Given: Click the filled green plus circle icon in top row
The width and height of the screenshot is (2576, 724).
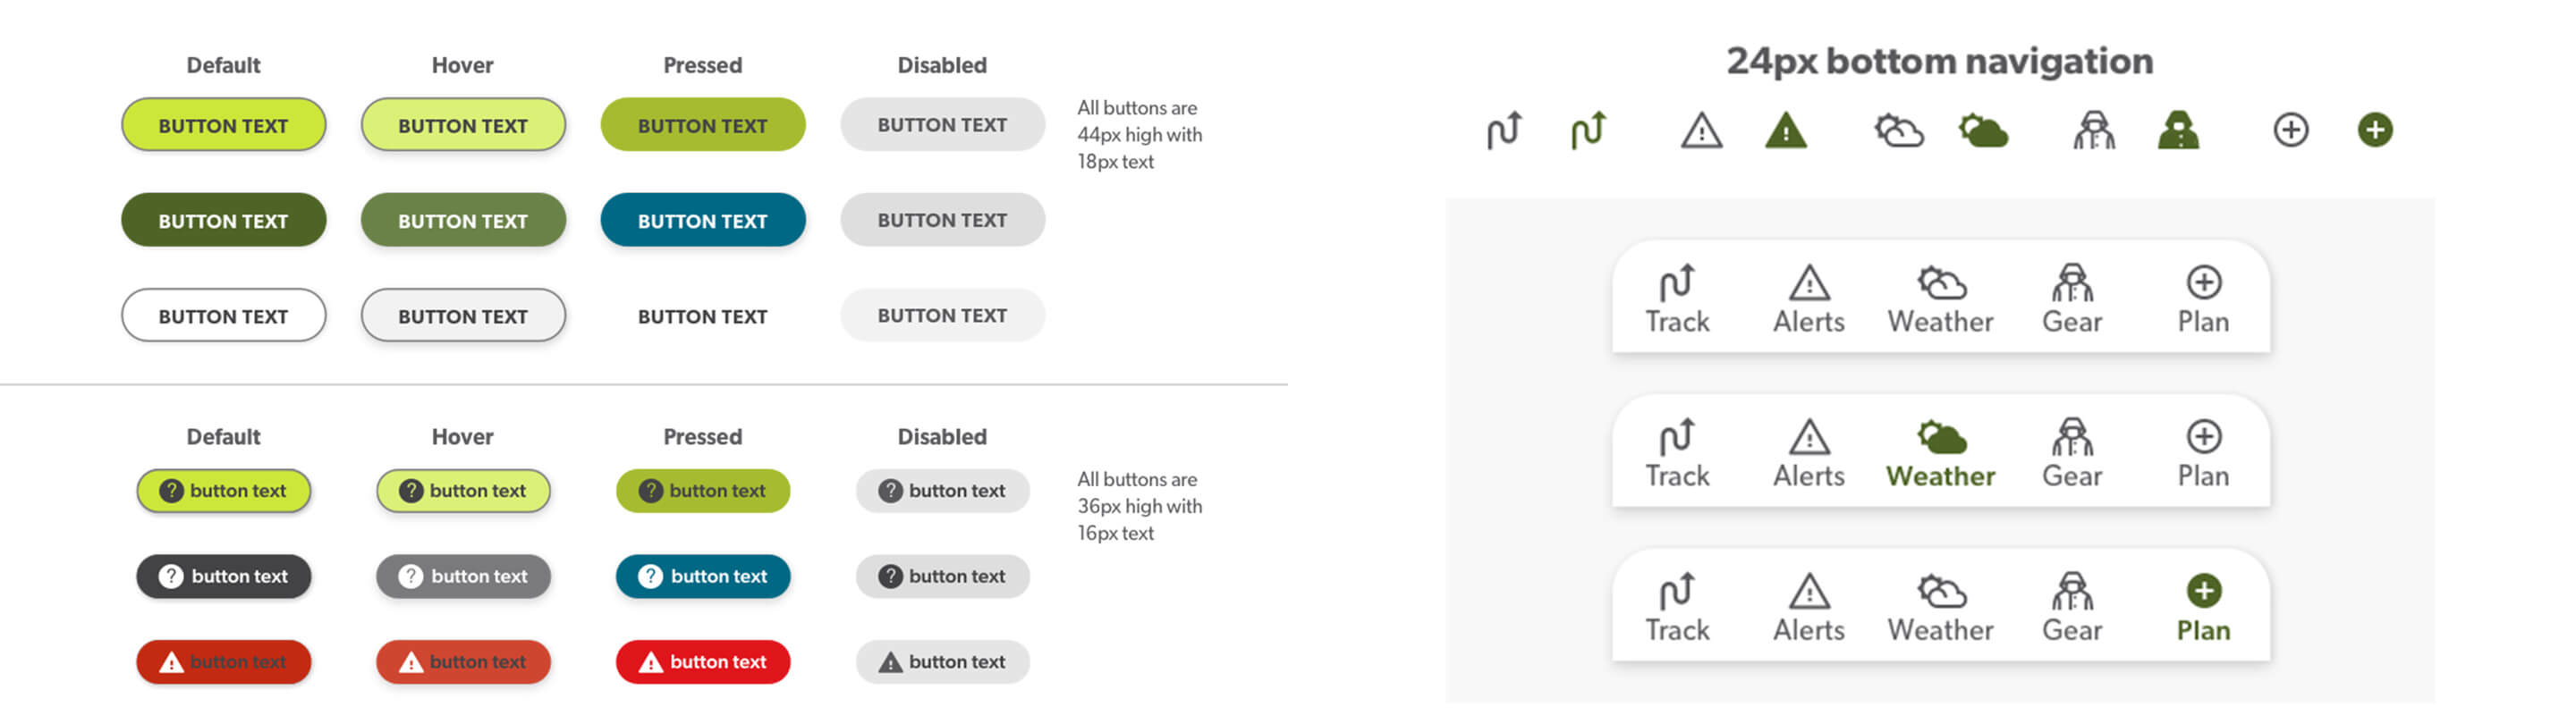Looking at the screenshot, I should click(2374, 129).
